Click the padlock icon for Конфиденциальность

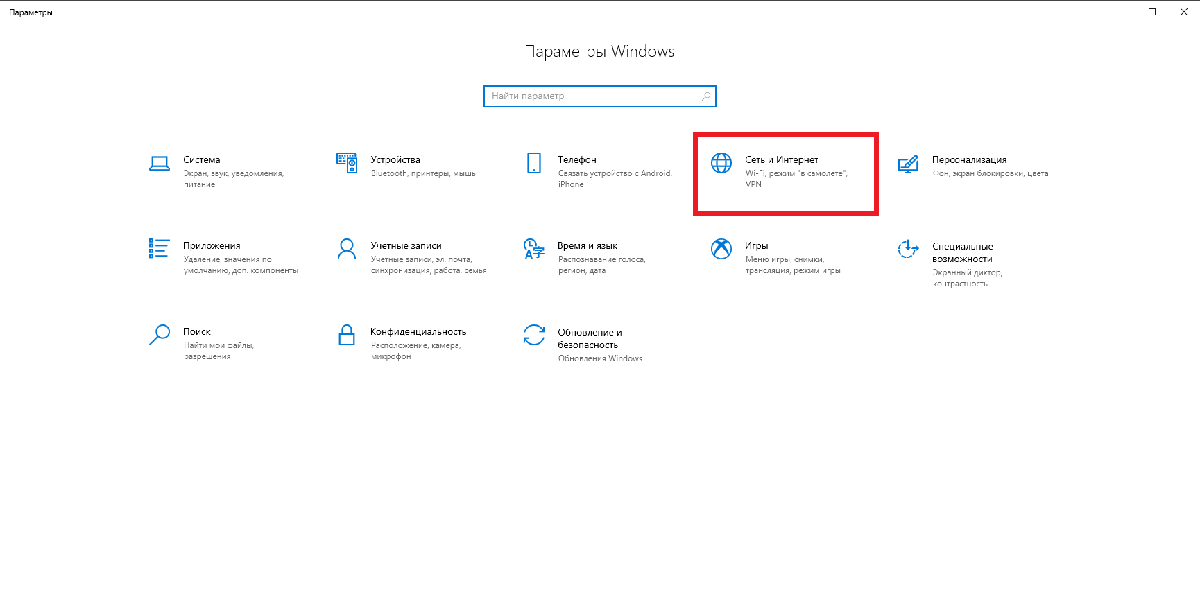coord(346,334)
